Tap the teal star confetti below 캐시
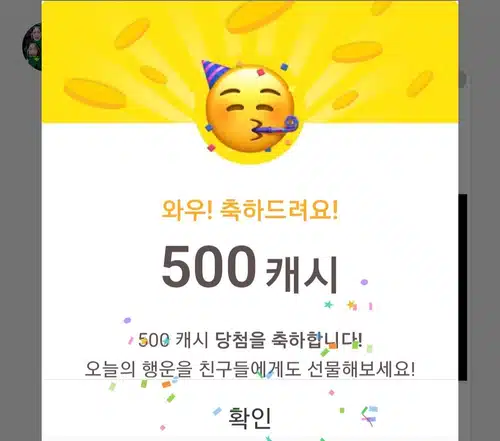Screen dimensions: 500x441 tap(329, 304)
